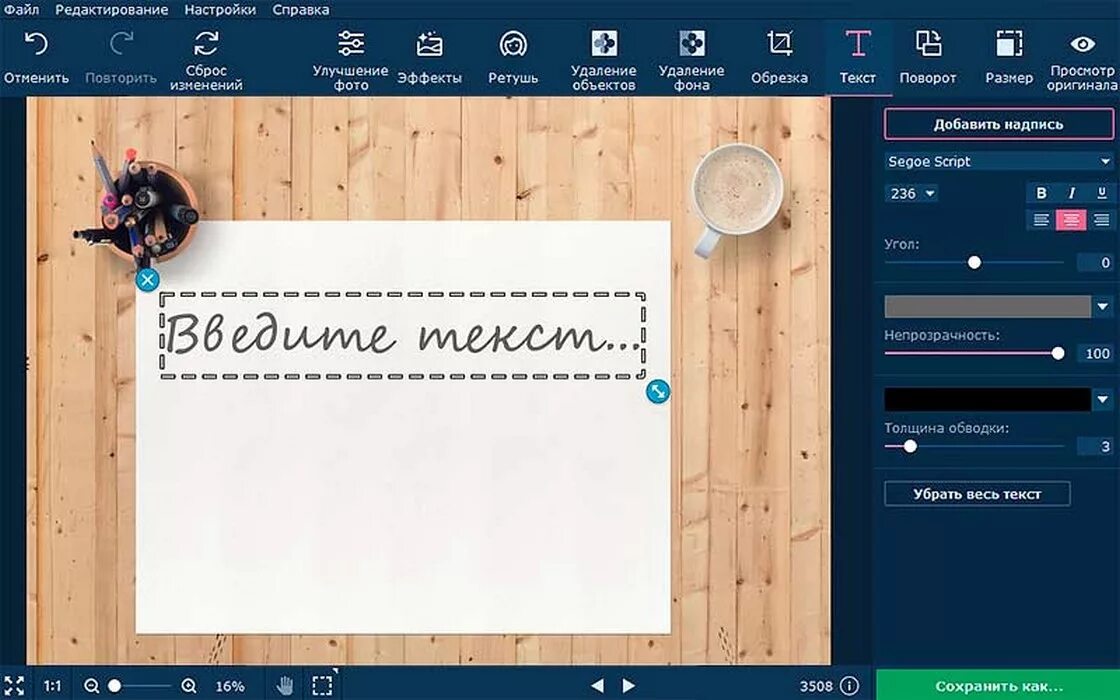This screenshot has width=1120, height=700.
Task: Align text to the center
Action: tap(1071, 220)
